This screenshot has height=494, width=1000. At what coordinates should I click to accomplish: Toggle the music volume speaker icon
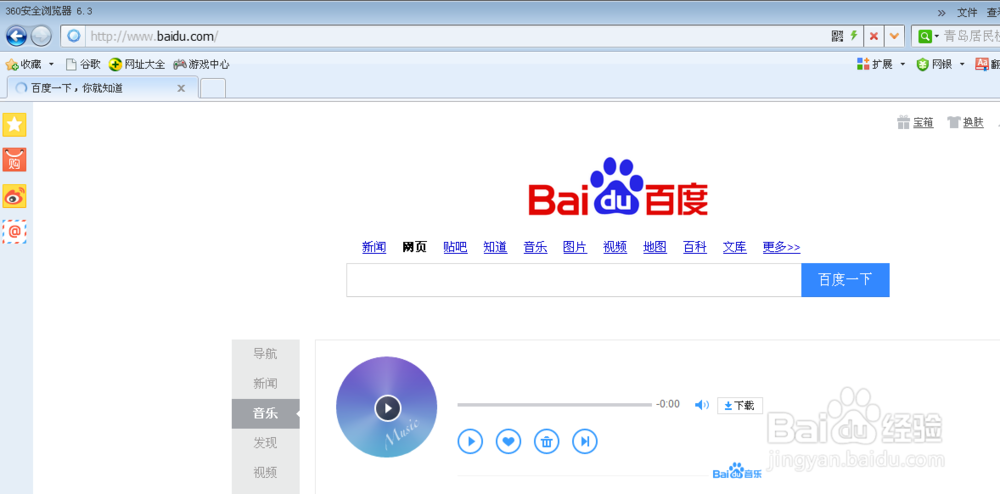point(702,405)
